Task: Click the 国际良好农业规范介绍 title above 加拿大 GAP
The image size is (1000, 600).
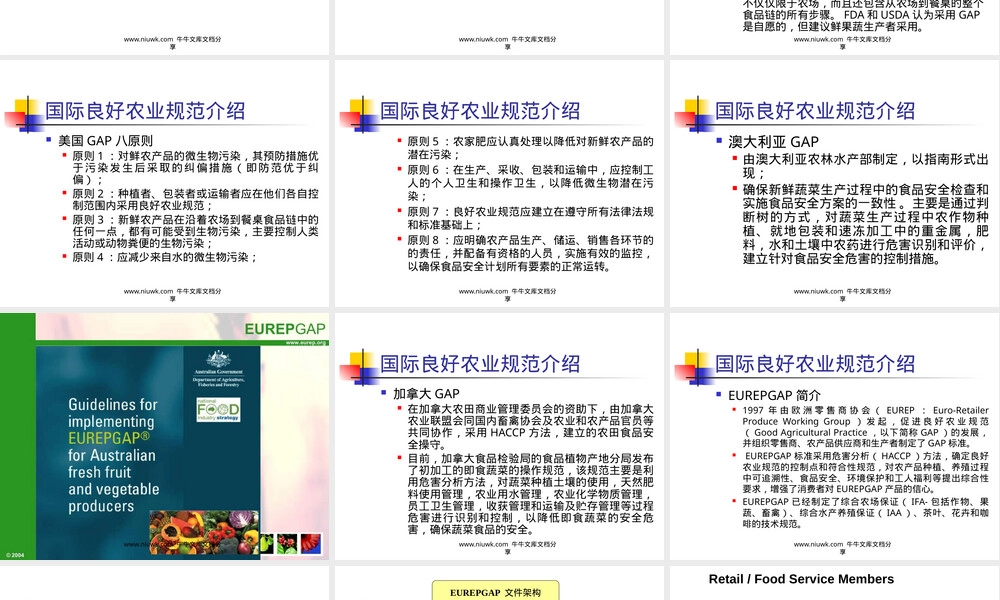Action: point(480,364)
